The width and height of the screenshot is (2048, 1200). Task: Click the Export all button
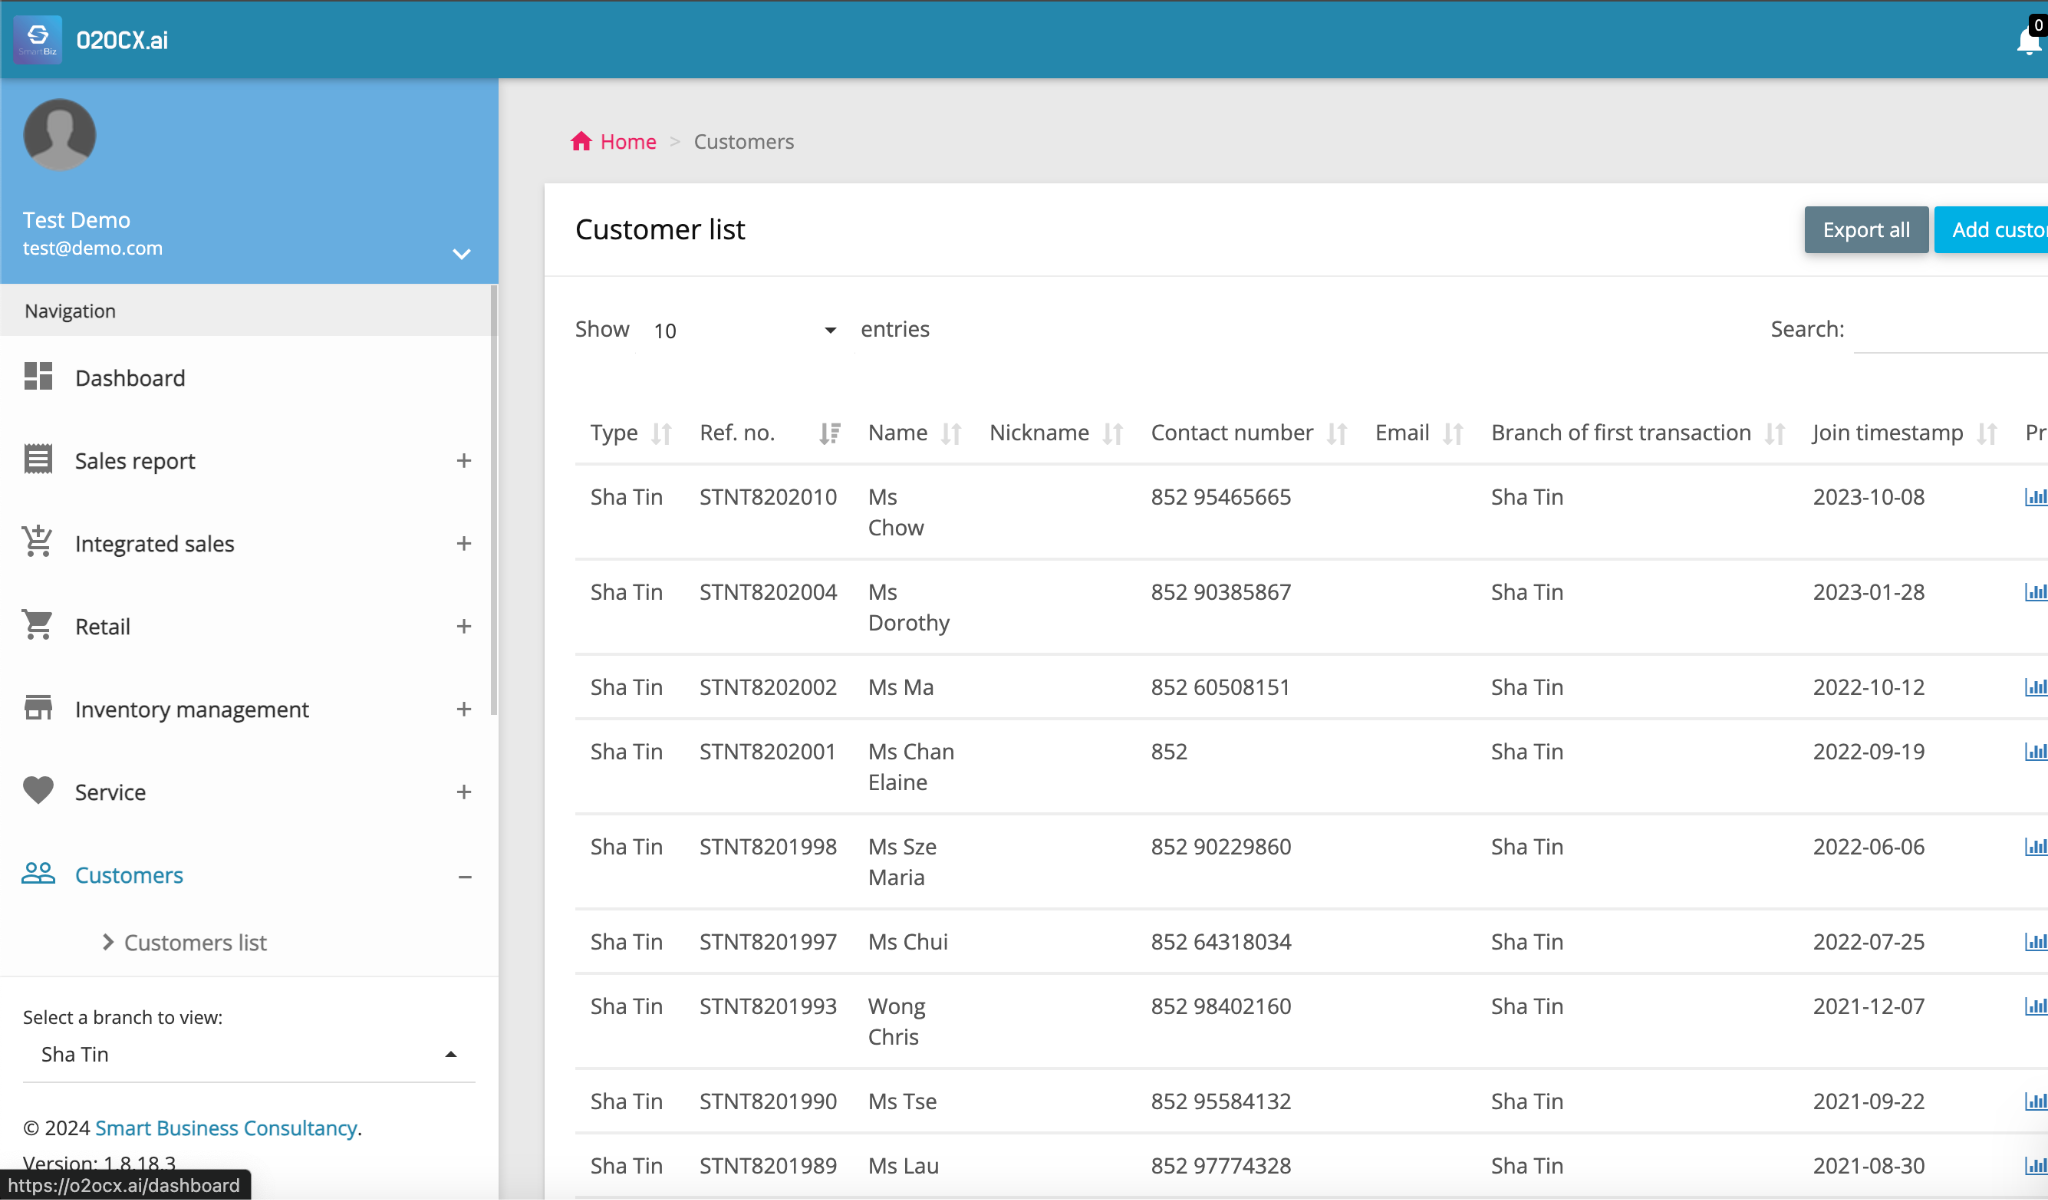pyautogui.click(x=1866, y=229)
